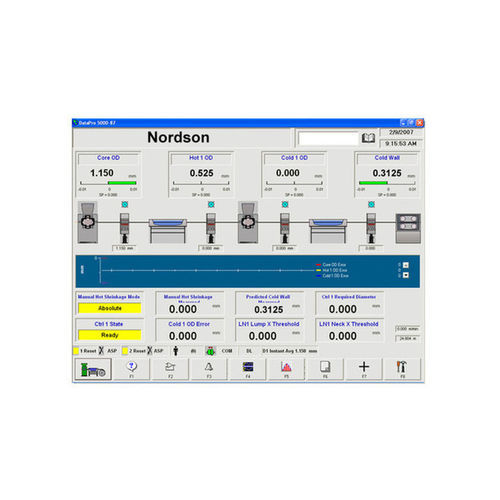Click the Hot 1 OD Error legend entry

click(332, 270)
